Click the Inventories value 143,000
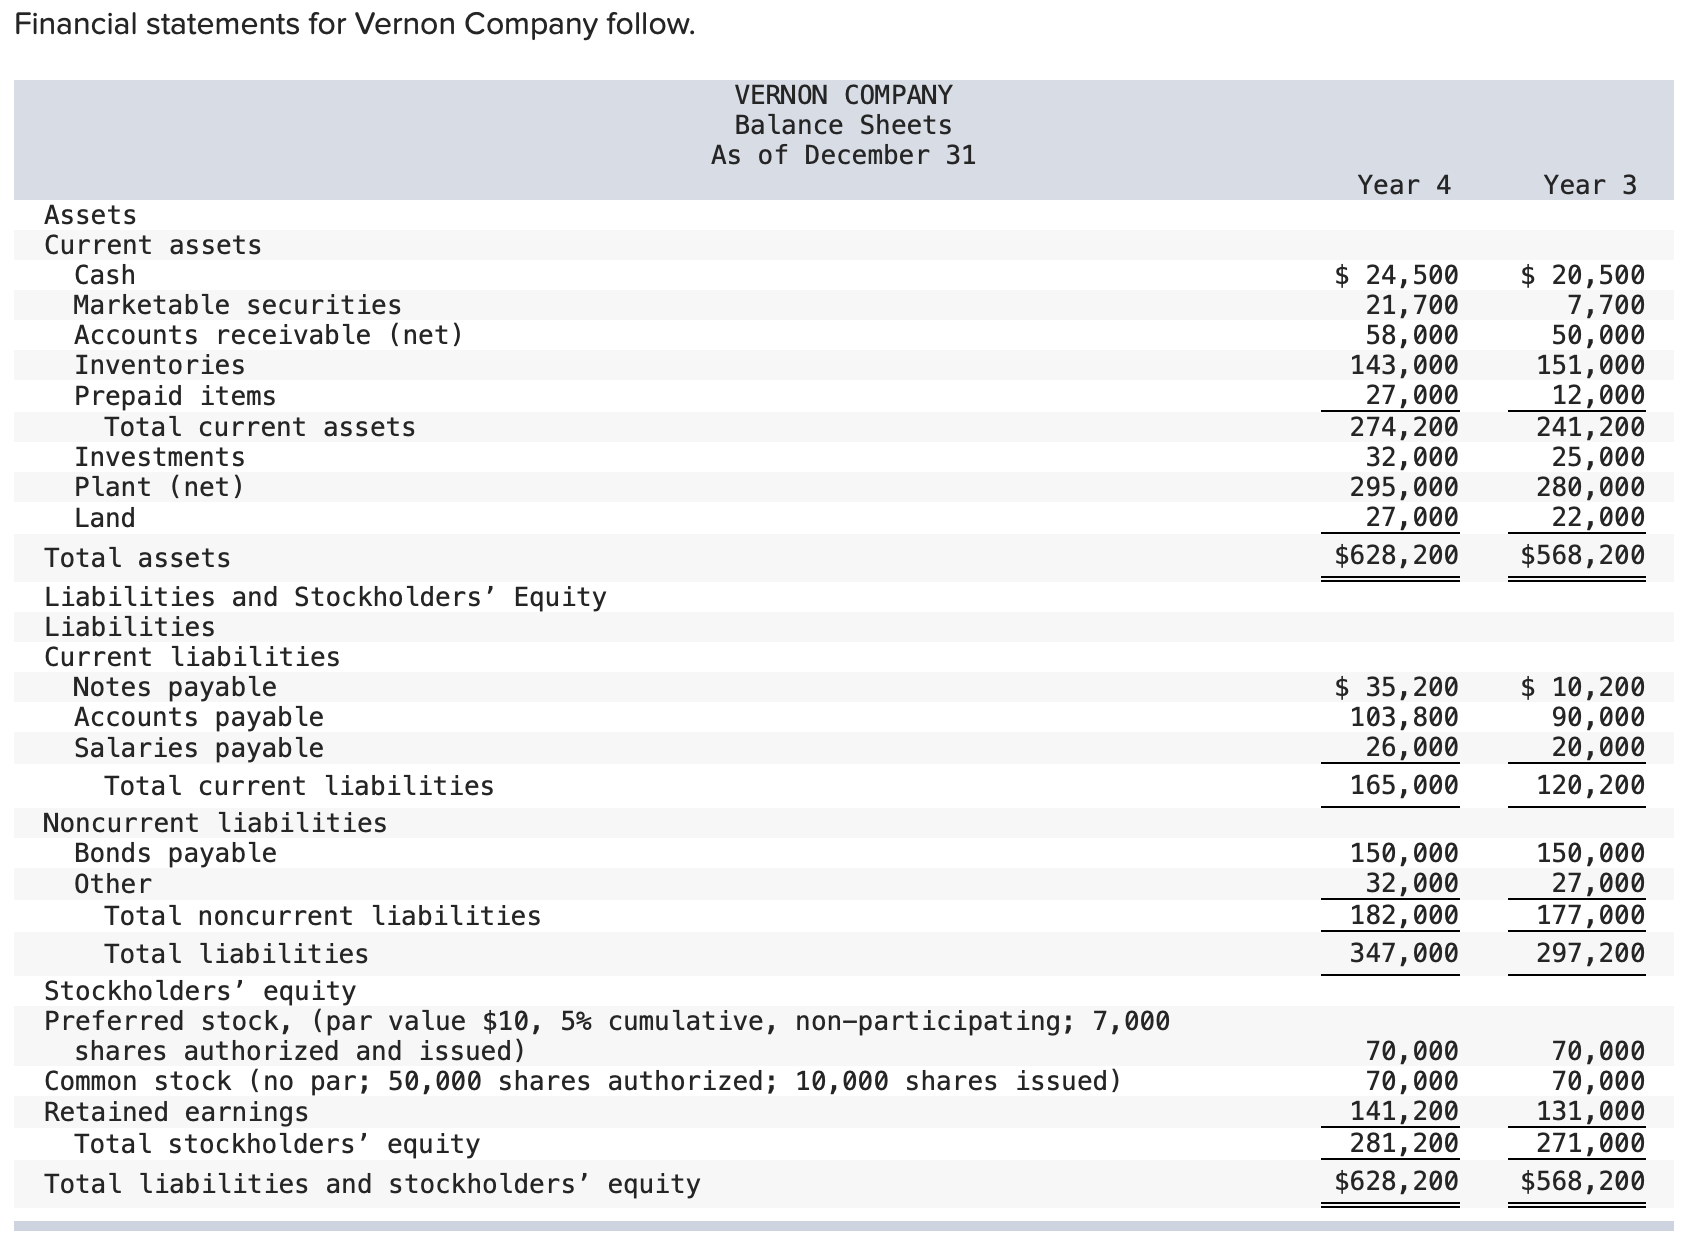The height and width of the screenshot is (1244, 1688). tap(1404, 366)
